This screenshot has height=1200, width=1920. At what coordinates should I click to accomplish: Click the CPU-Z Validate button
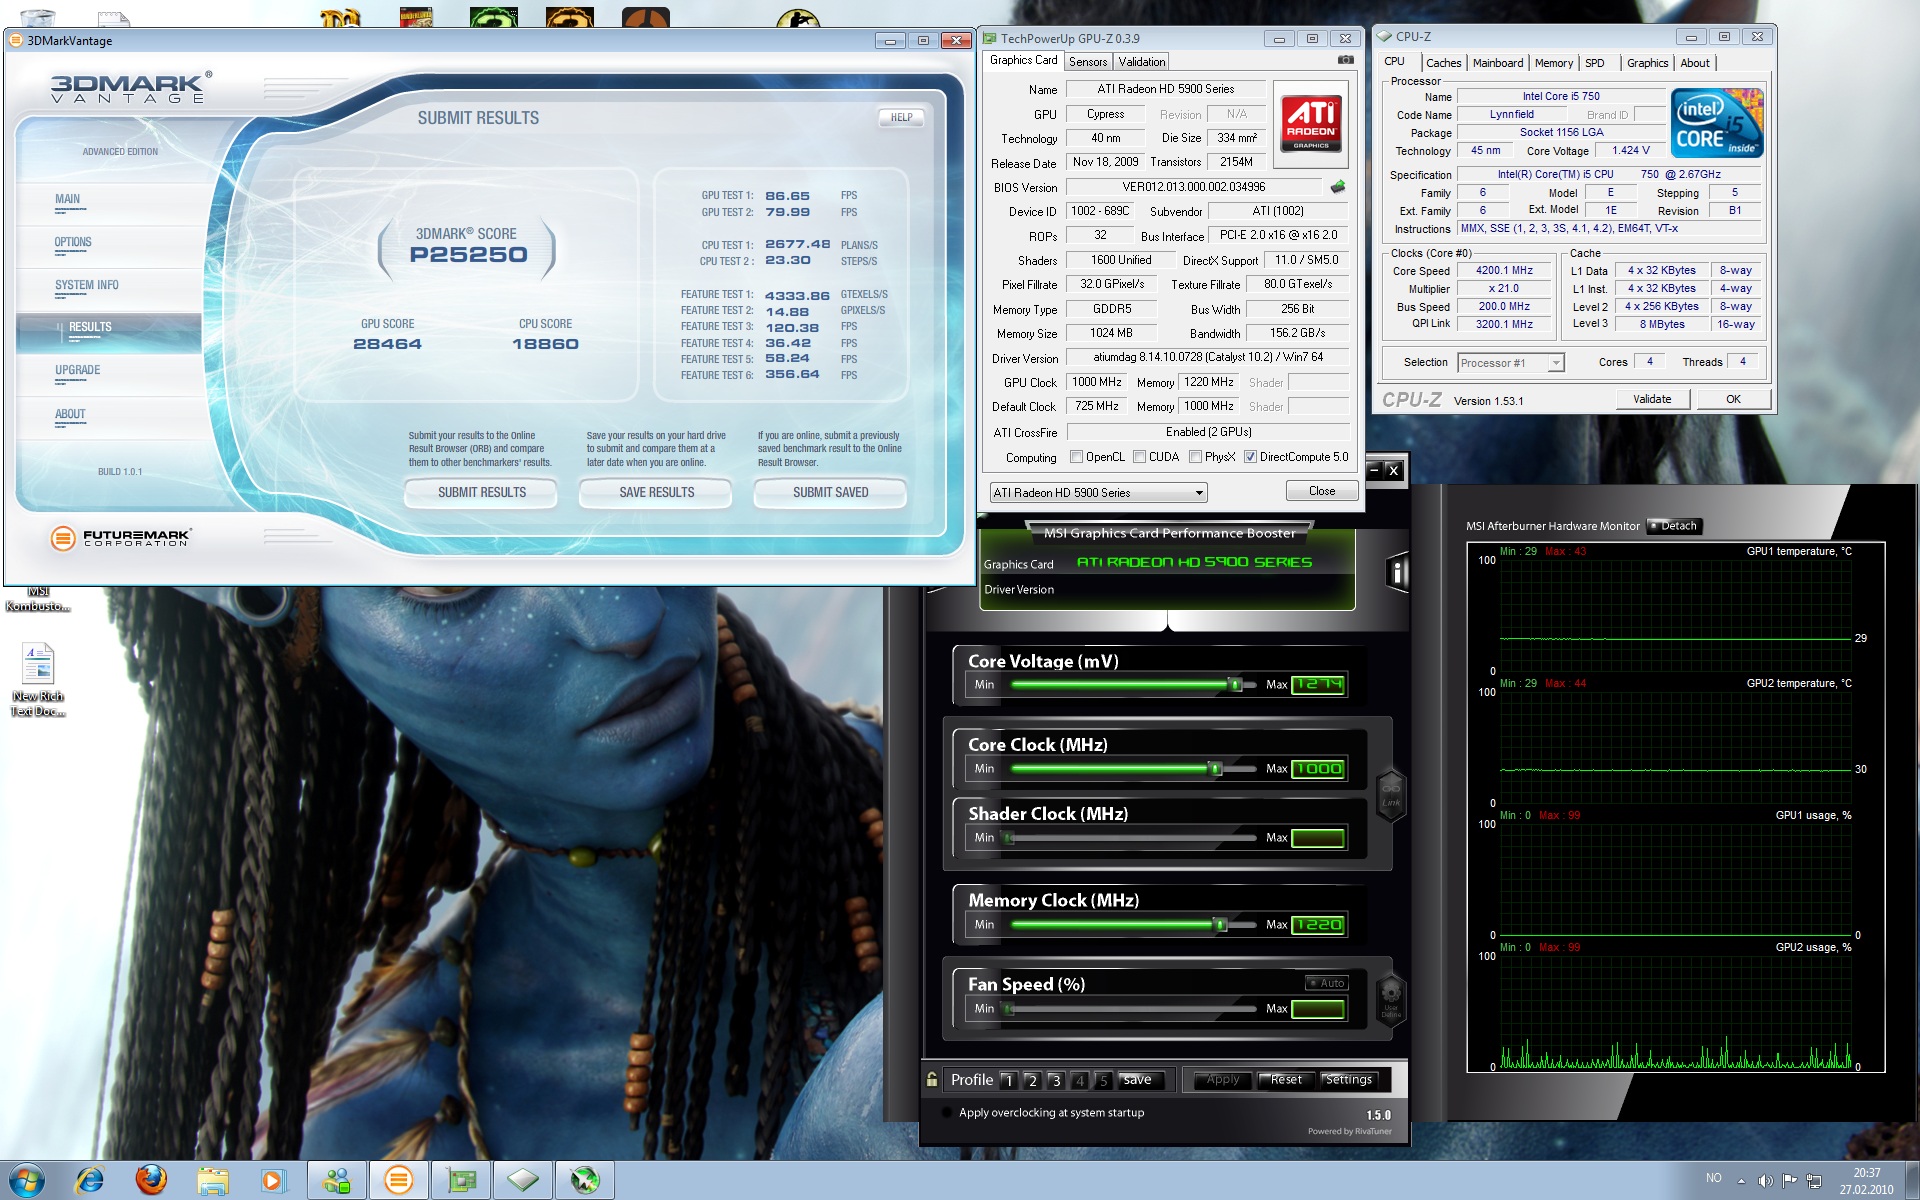click(x=1652, y=399)
